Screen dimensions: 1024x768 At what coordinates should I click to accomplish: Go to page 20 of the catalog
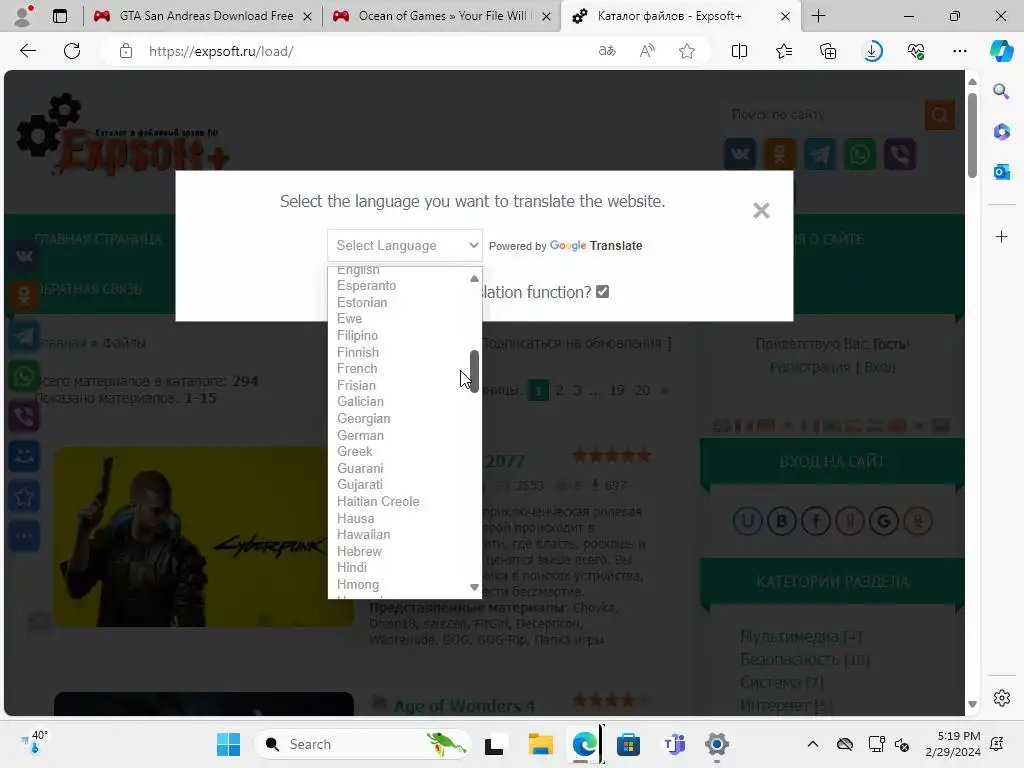[642, 391]
